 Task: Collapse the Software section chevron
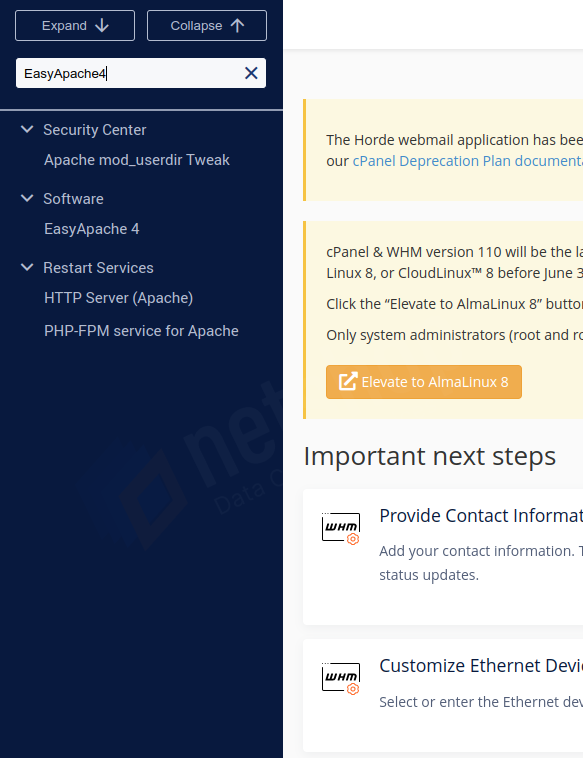click(x=28, y=198)
